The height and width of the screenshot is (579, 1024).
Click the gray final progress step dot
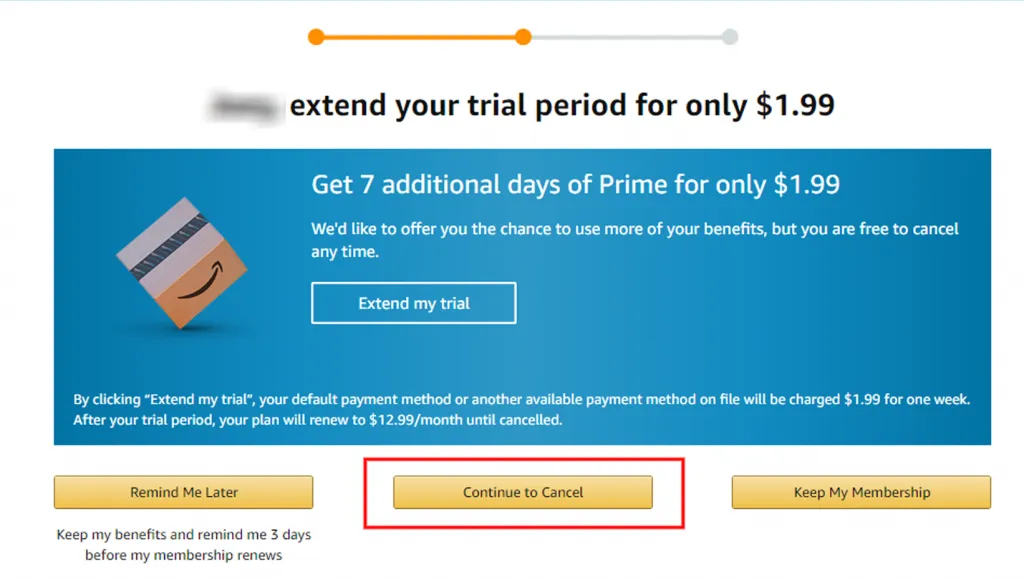pos(730,37)
